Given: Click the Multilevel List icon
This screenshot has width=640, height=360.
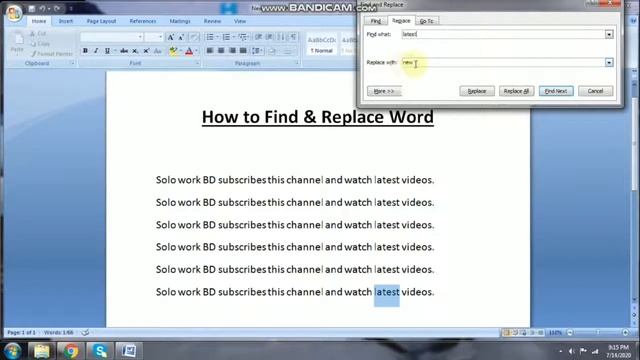Looking at the screenshot, I should [x=242, y=37].
